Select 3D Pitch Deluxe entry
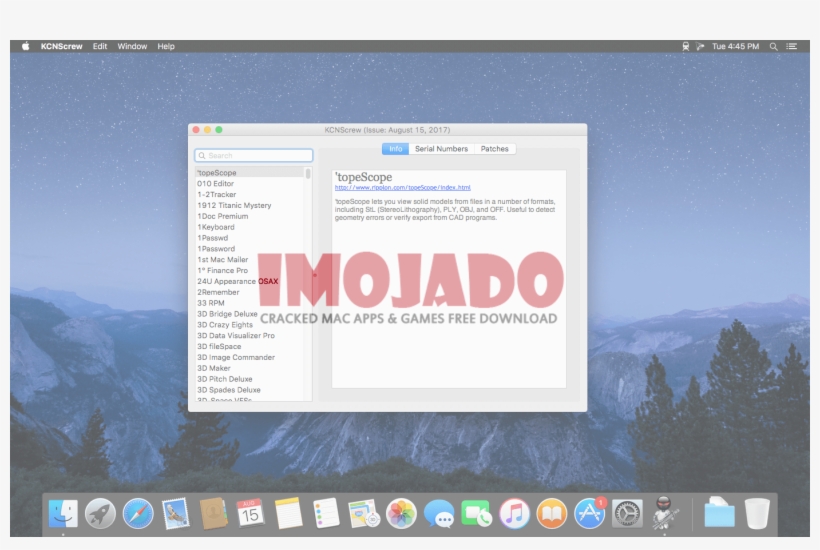820x550 pixels. [x=250, y=379]
